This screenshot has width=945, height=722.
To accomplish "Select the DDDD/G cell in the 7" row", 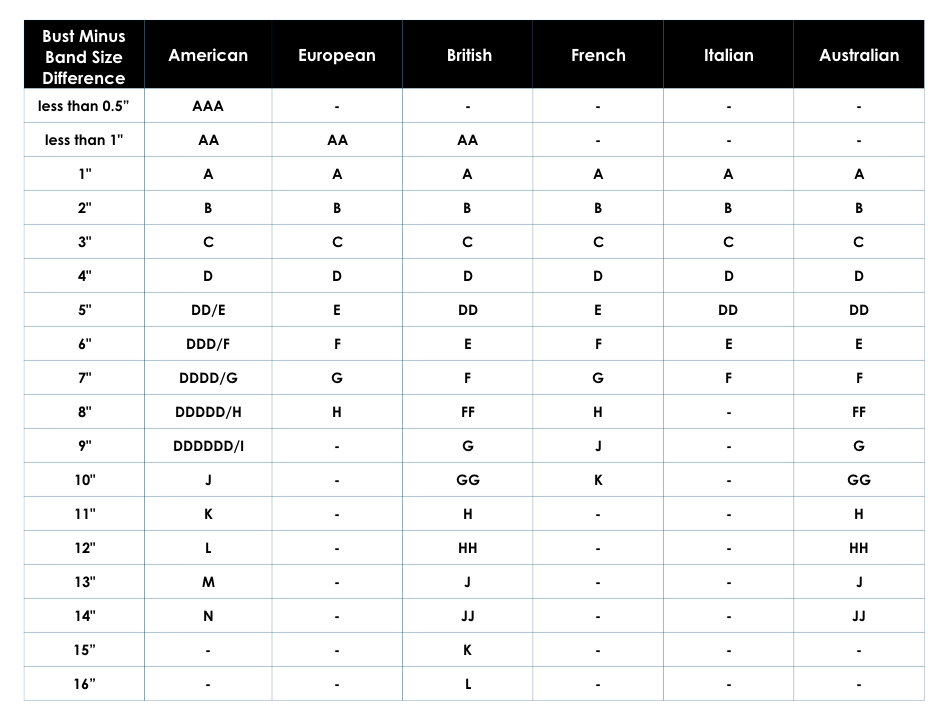I will pyautogui.click(x=208, y=378).
